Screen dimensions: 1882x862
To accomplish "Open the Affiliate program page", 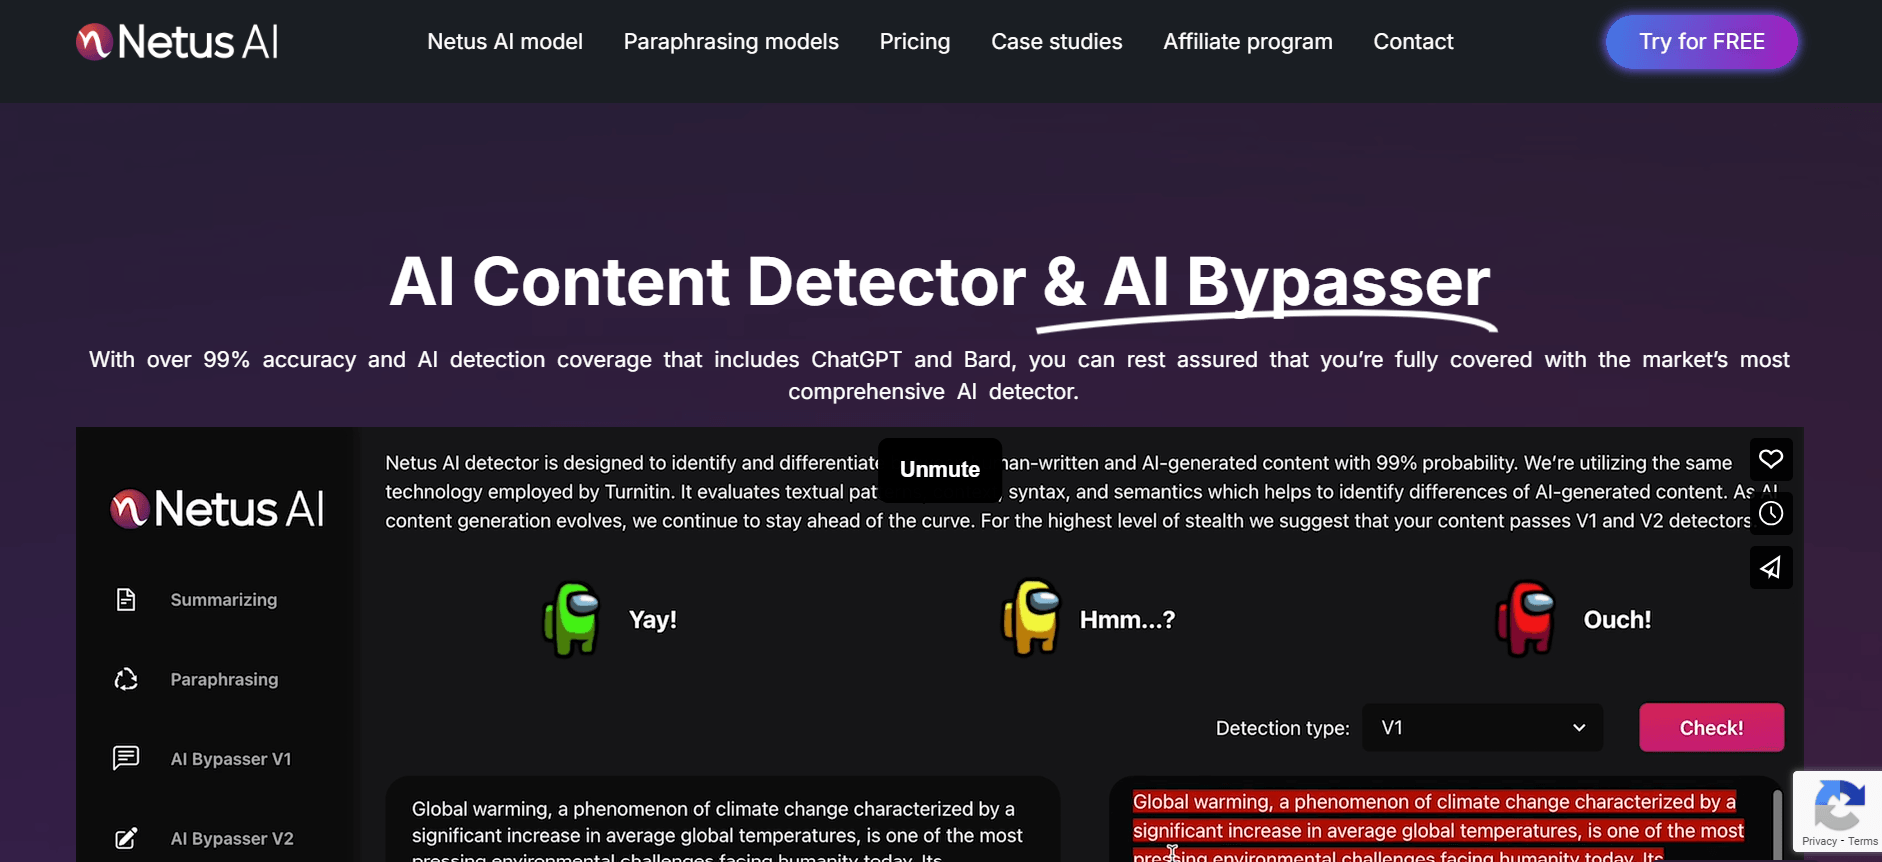I will [1248, 42].
